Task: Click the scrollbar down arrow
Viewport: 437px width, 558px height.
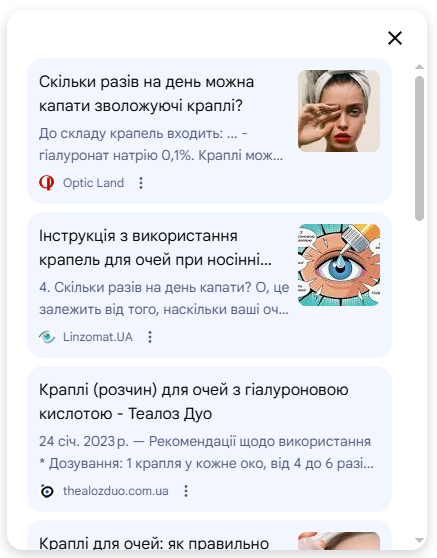Action: 419,541
